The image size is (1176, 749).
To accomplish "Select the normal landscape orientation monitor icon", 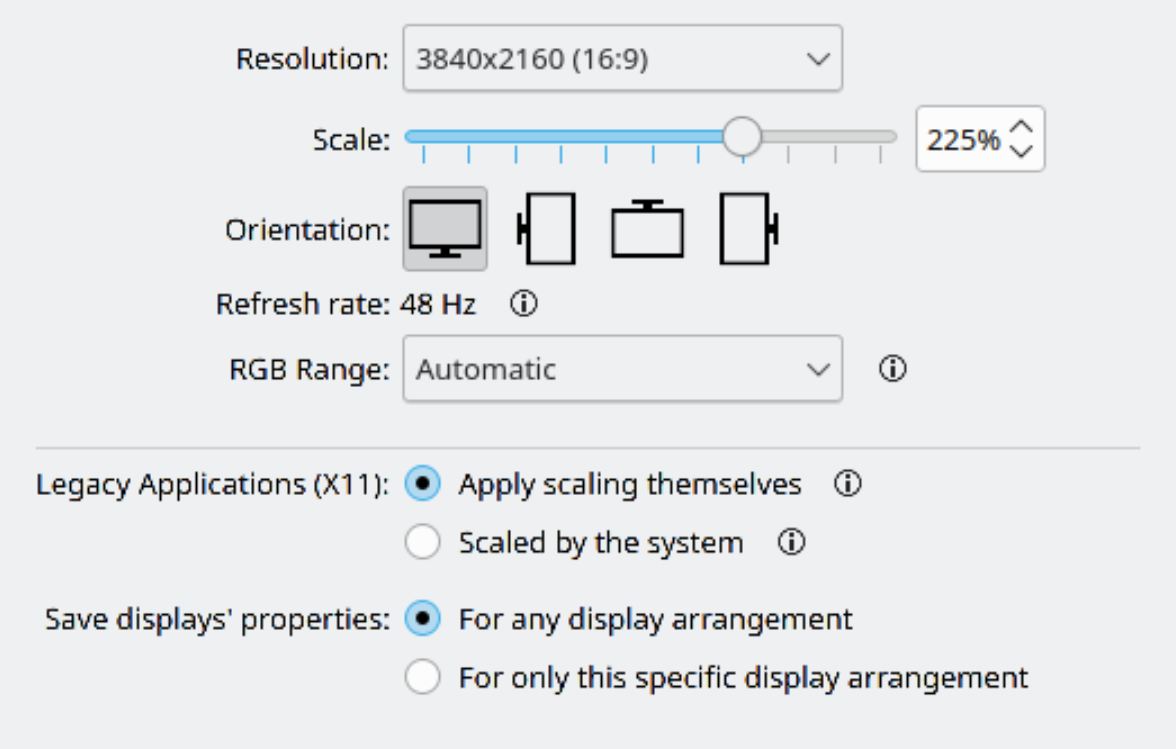I will (445, 229).
